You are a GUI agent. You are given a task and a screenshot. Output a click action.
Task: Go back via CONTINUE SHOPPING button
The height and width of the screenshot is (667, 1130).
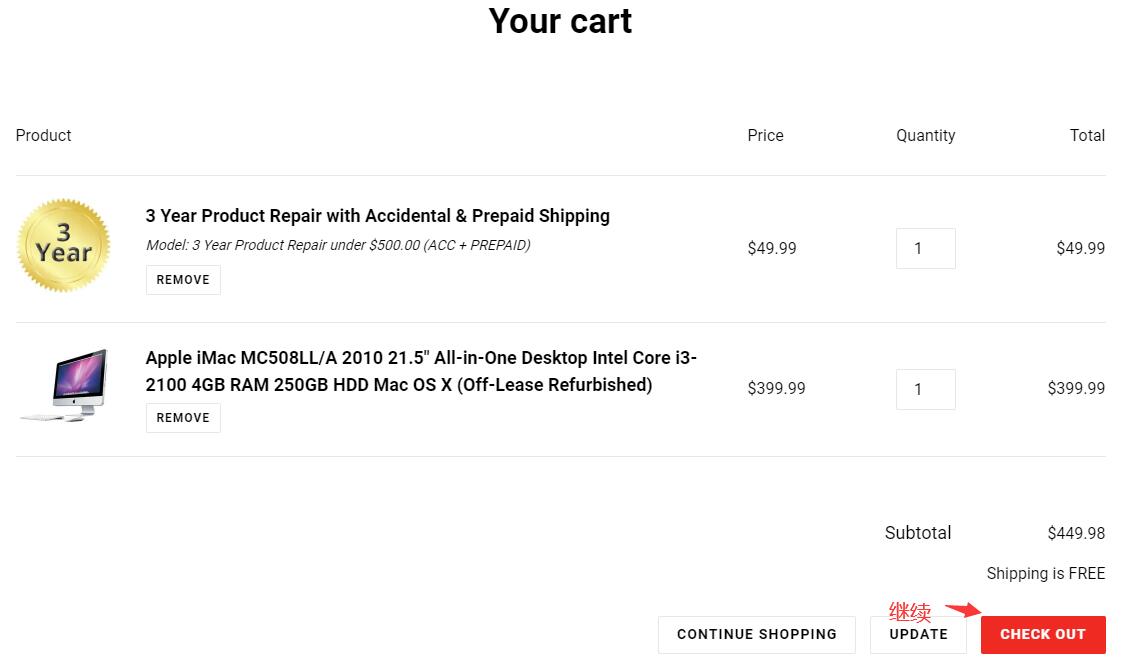pos(756,634)
